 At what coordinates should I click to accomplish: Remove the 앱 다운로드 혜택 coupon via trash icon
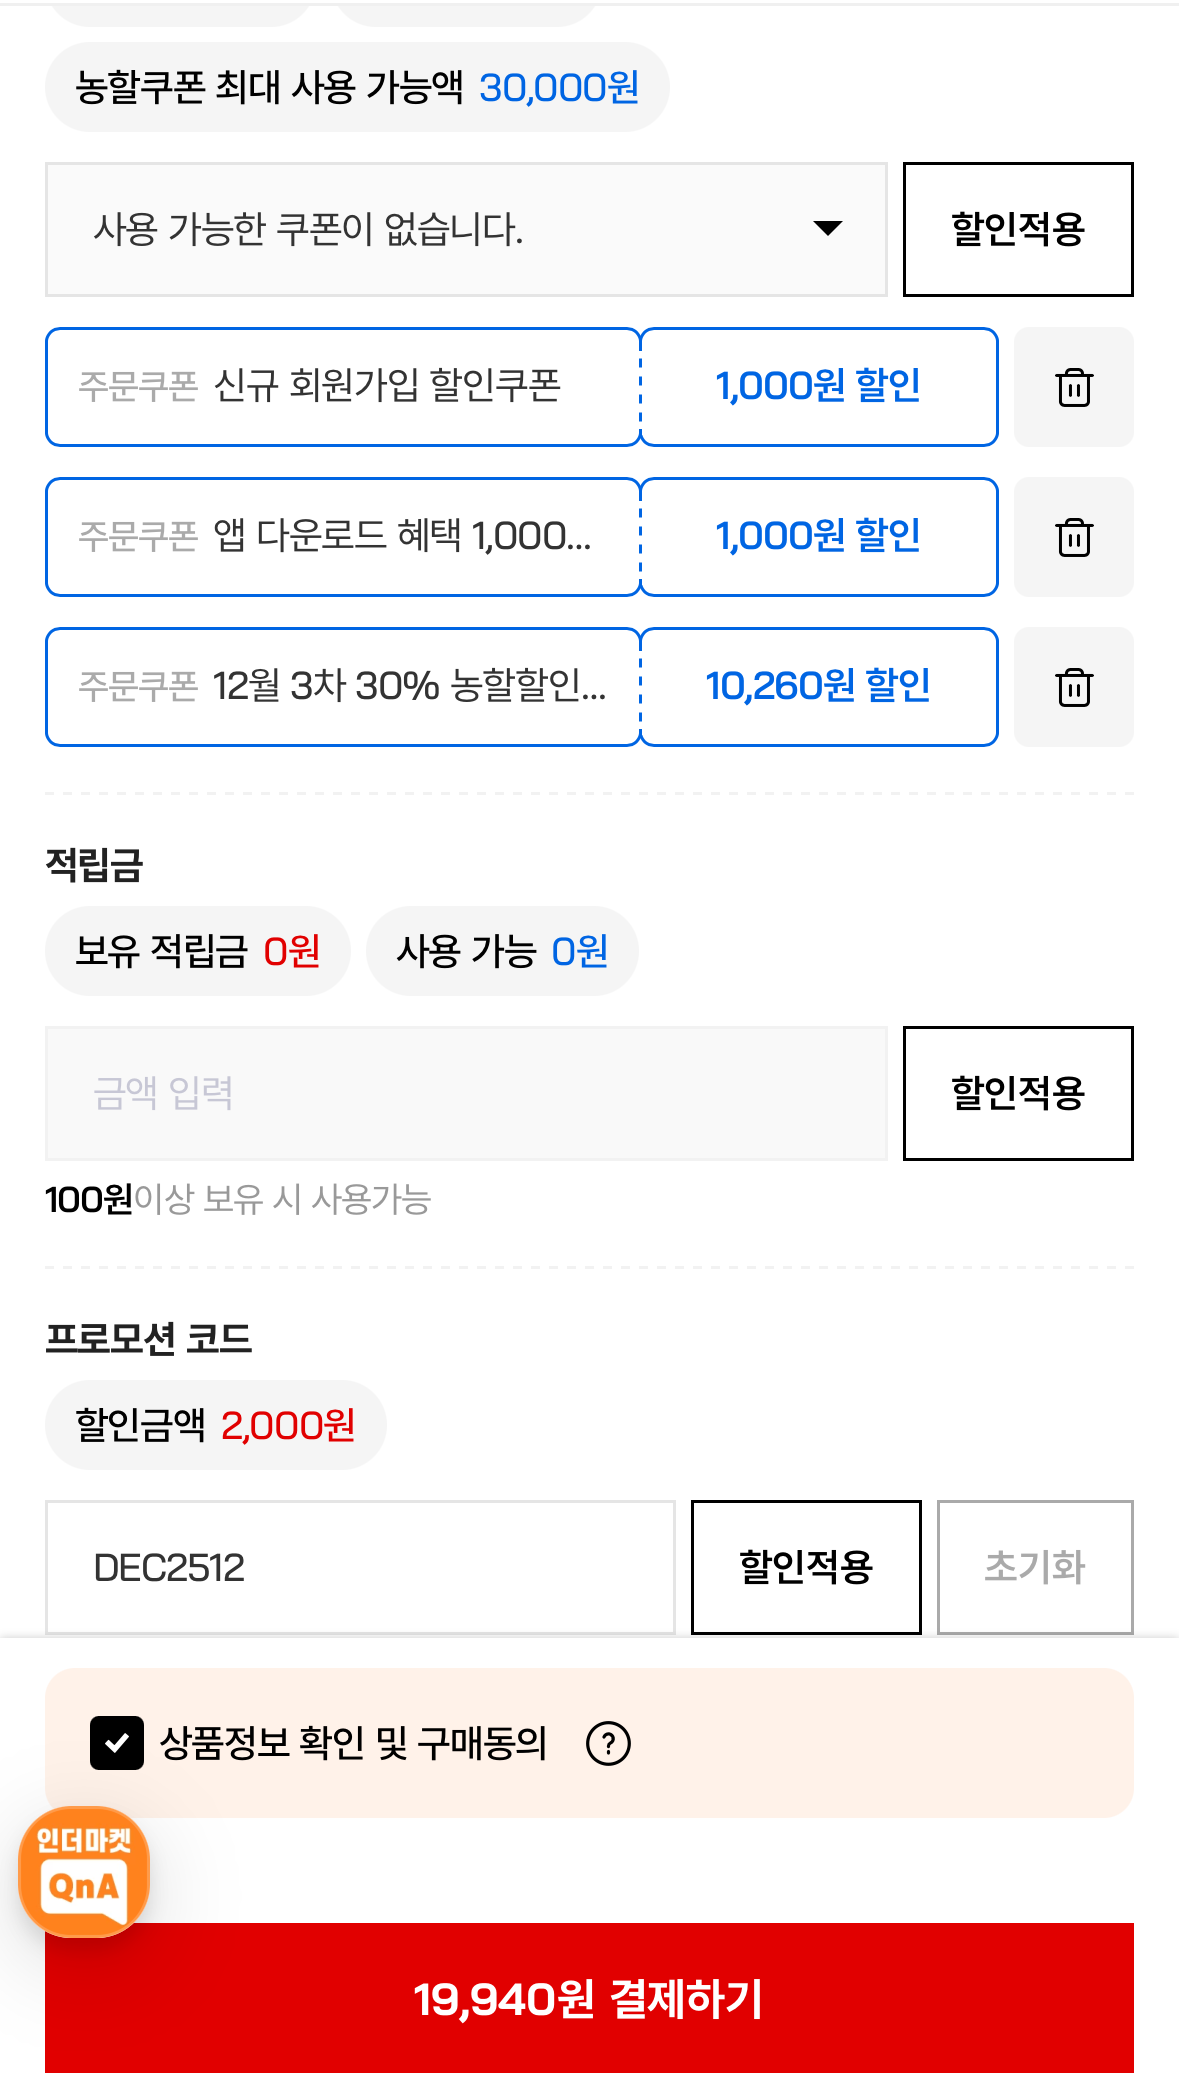click(1073, 537)
